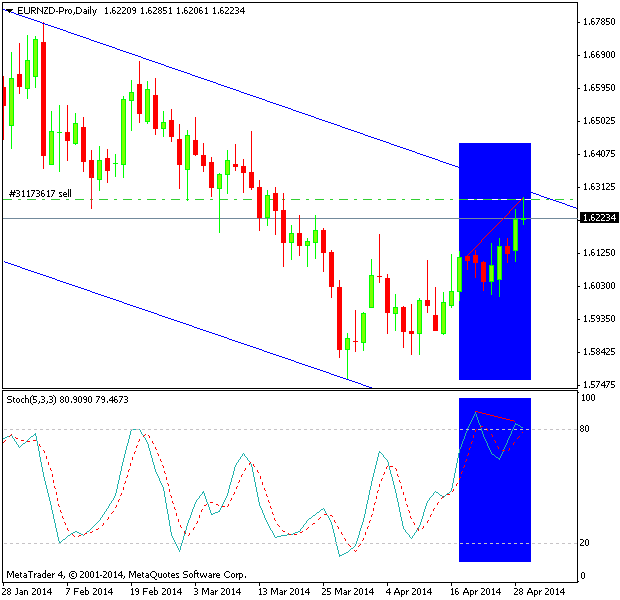This screenshot has height=600, width=620.
Task: Select the red trendline over recent candles
Action: (x=495, y=227)
